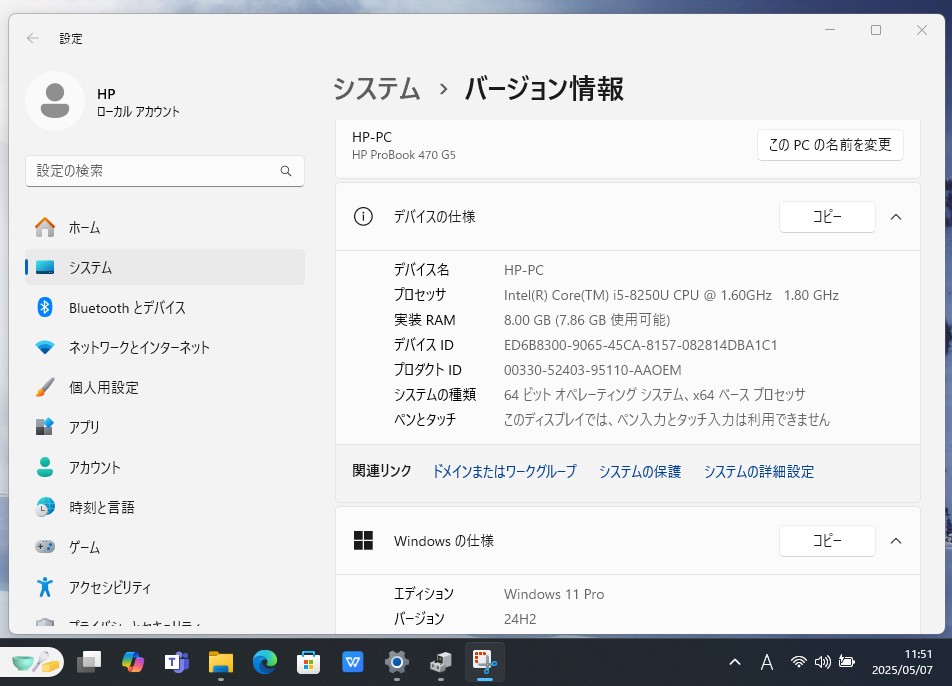952x686 pixels.
Task: Click the person icon beside アカウント
Action: [x=45, y=467]
